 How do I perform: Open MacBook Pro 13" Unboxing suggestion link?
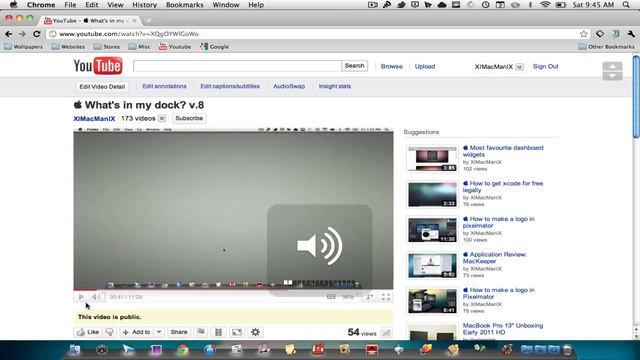pyautogui.click(x=503, y=329)
